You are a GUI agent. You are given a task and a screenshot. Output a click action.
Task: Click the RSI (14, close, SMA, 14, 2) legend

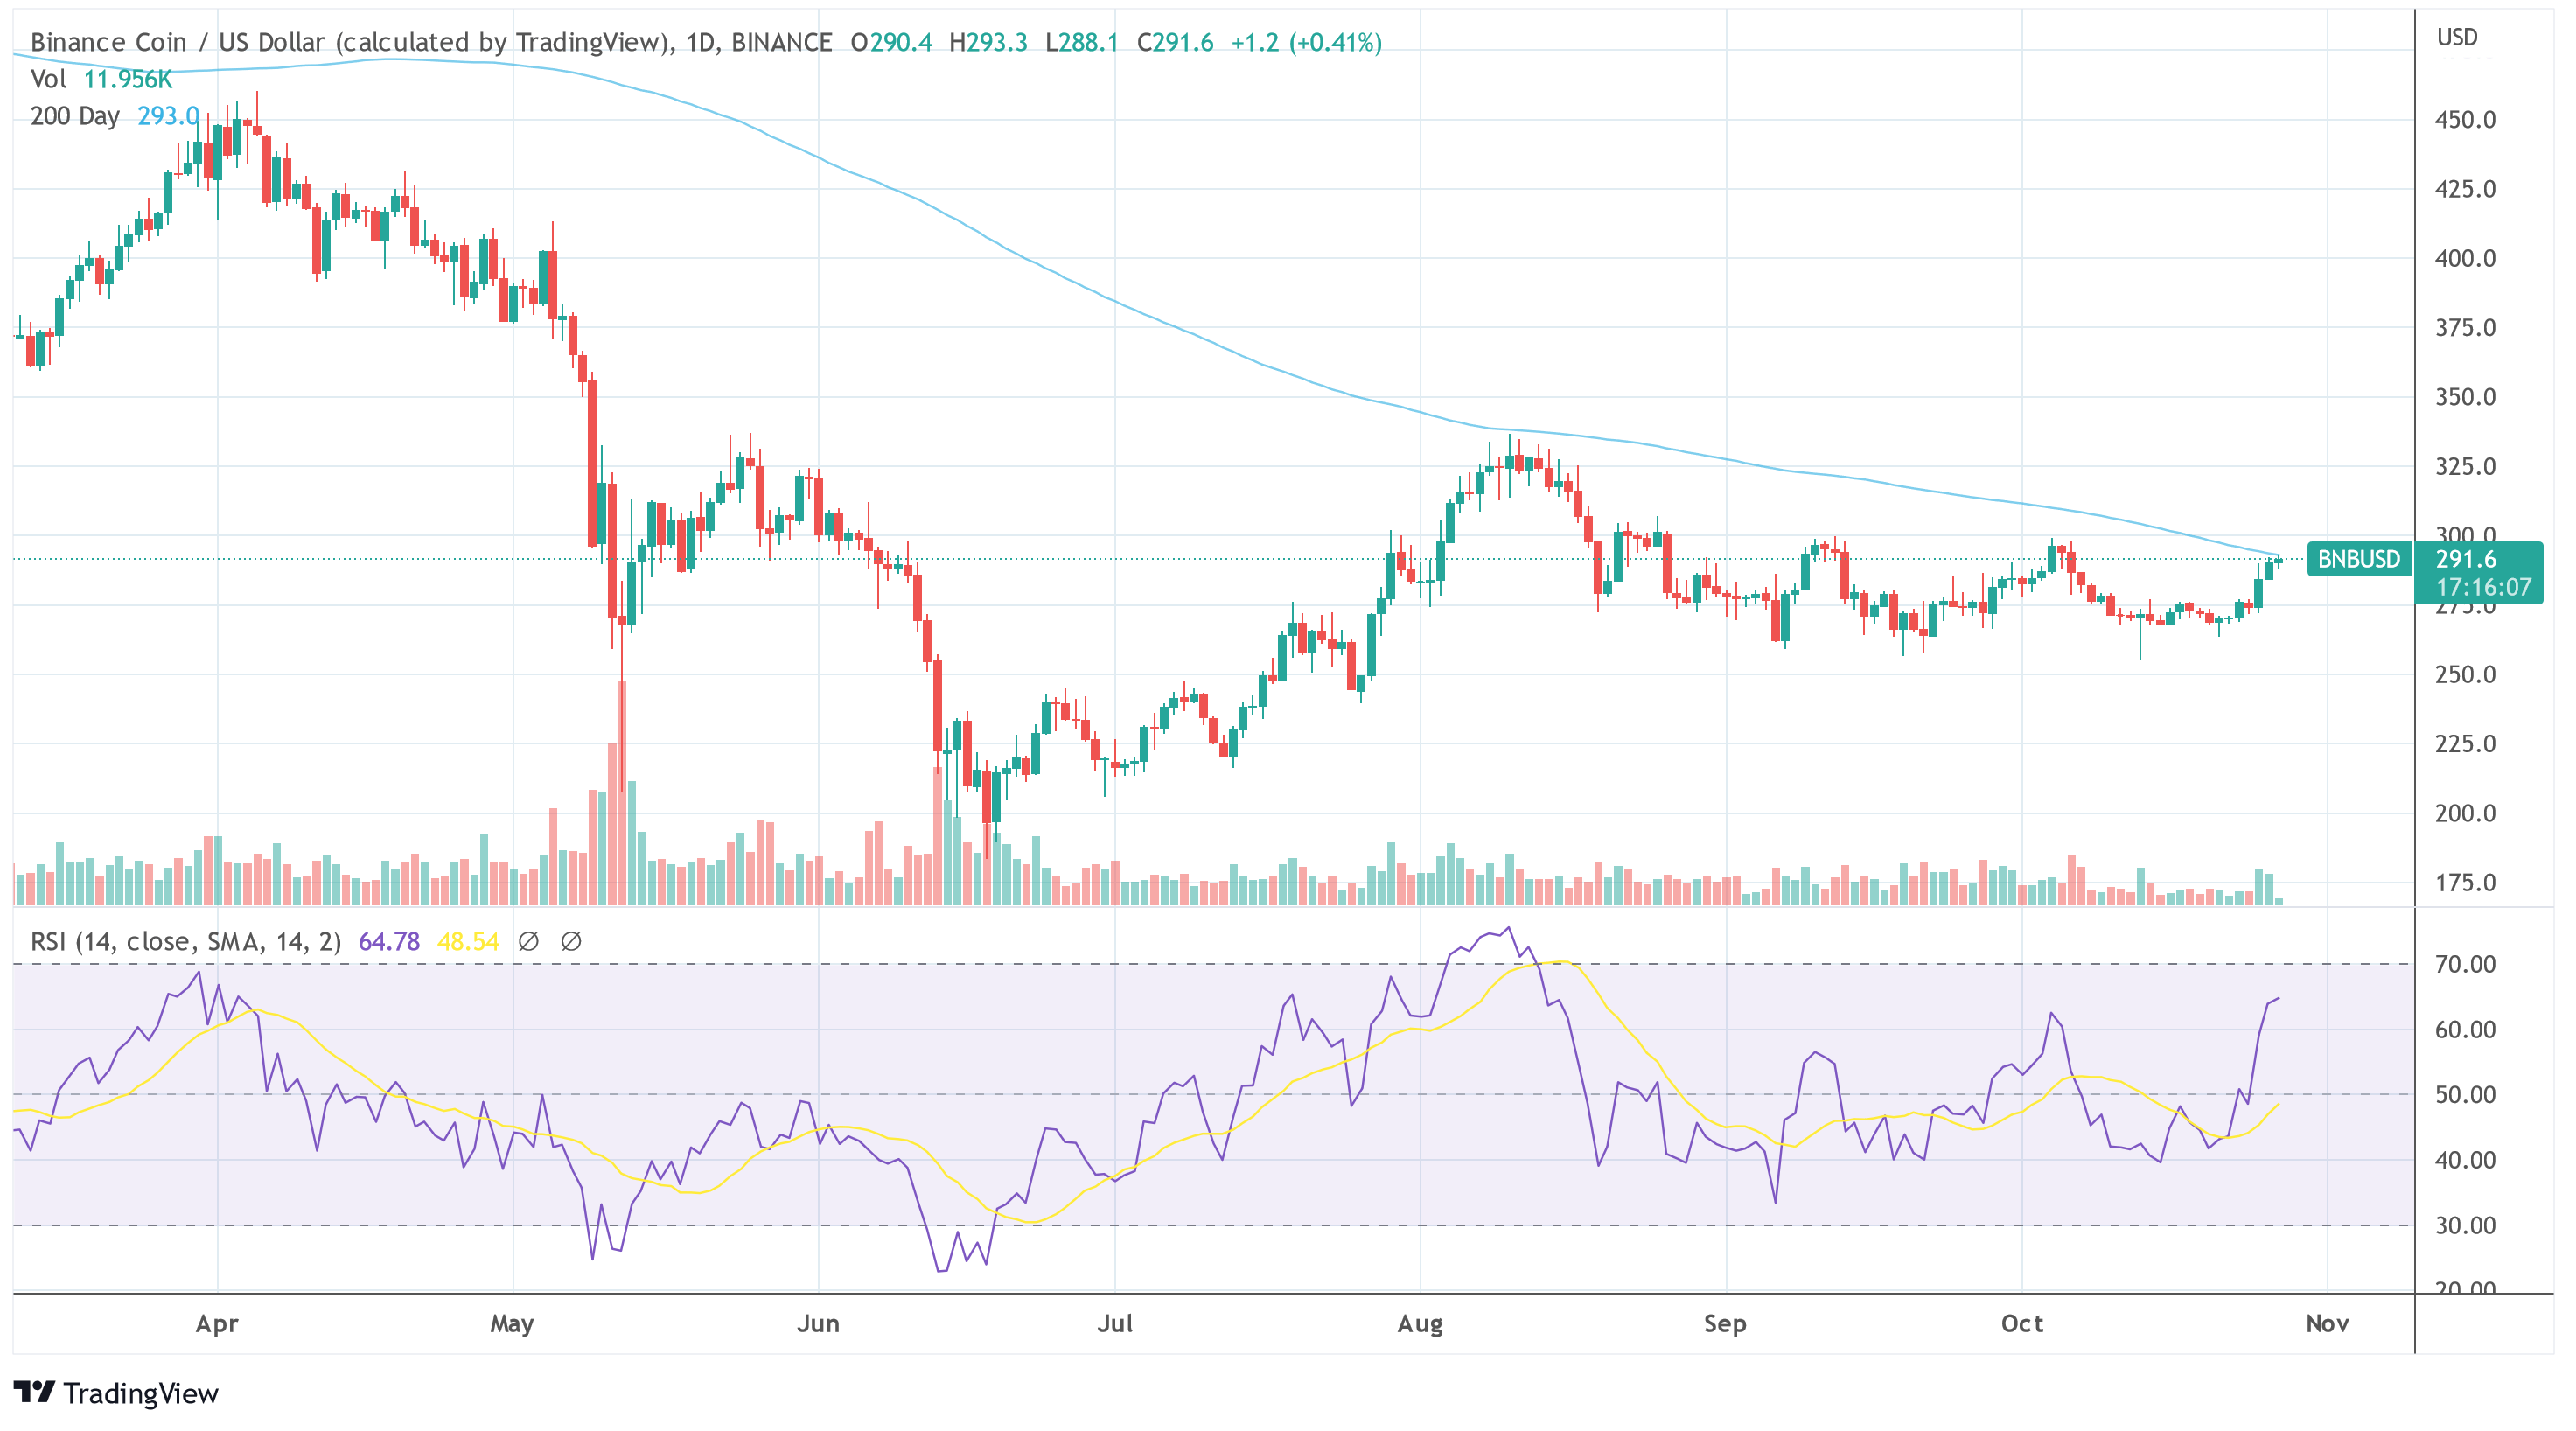pyautogui.click(x=186, y=941)
